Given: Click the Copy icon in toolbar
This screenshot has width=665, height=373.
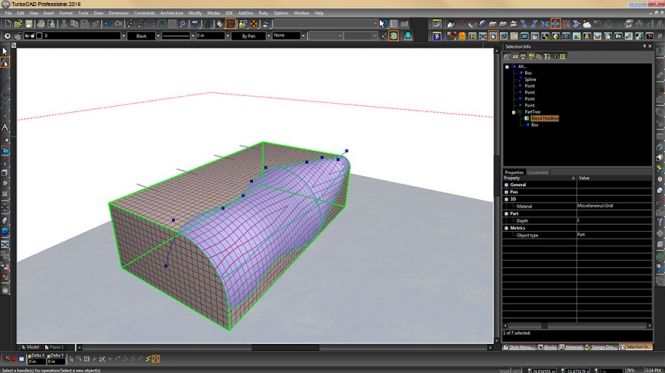Looking at the screenshot, I should coord(75,24).
